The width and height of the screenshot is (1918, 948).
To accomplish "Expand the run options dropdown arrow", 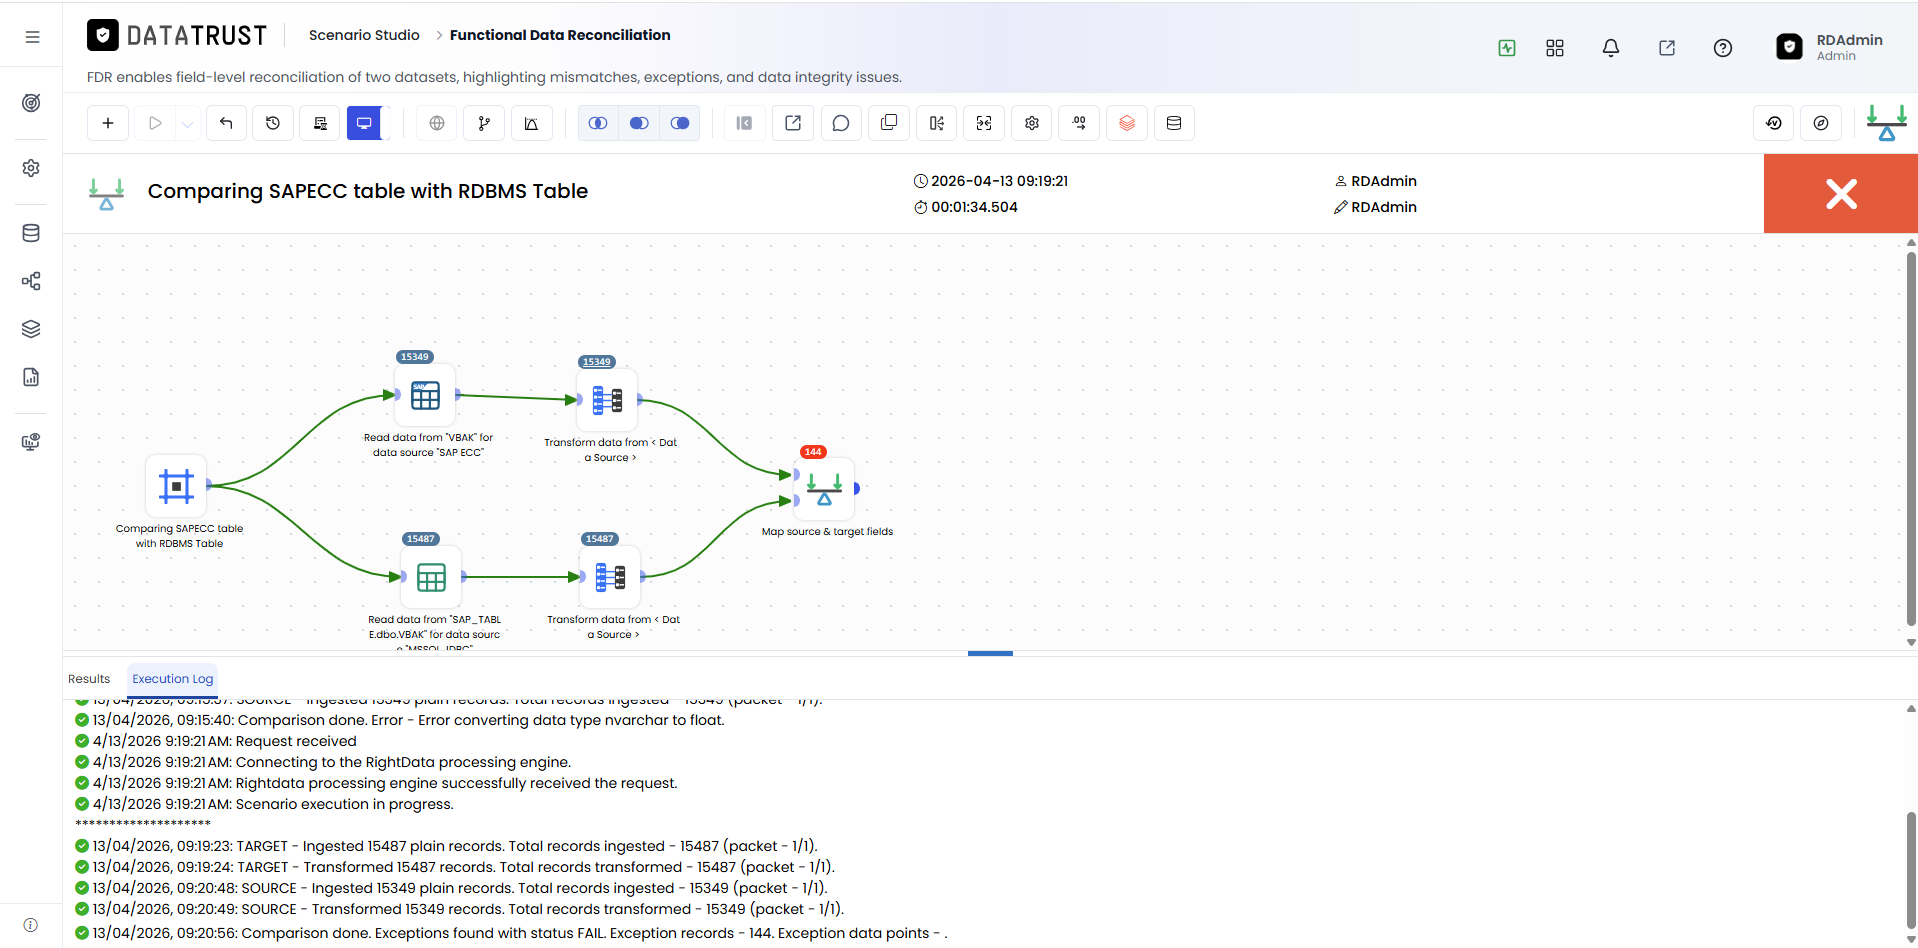I will coord(187,123).
